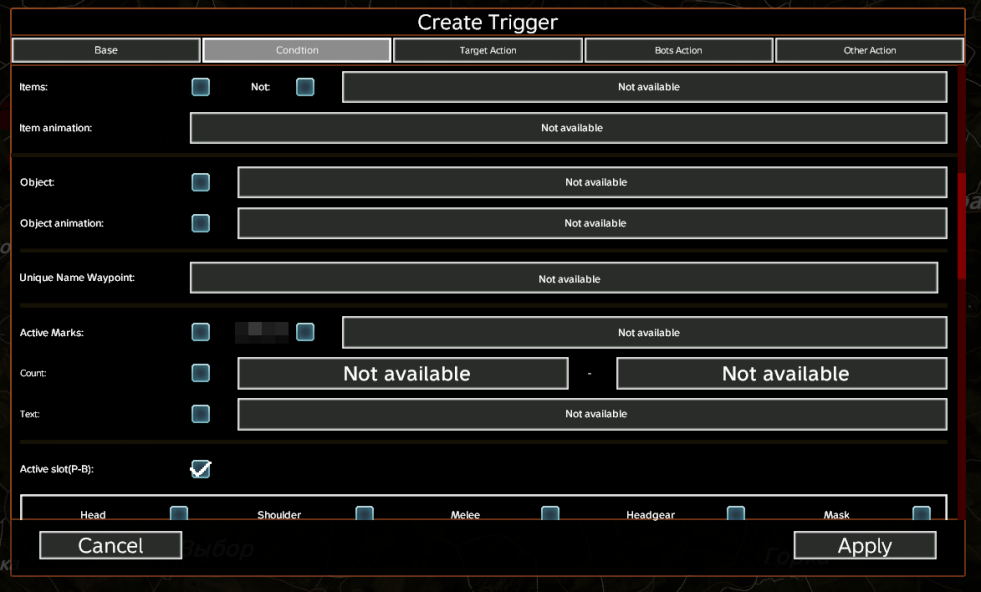Select the Bots Action tab
981x592 pixels.
(678, 50)
